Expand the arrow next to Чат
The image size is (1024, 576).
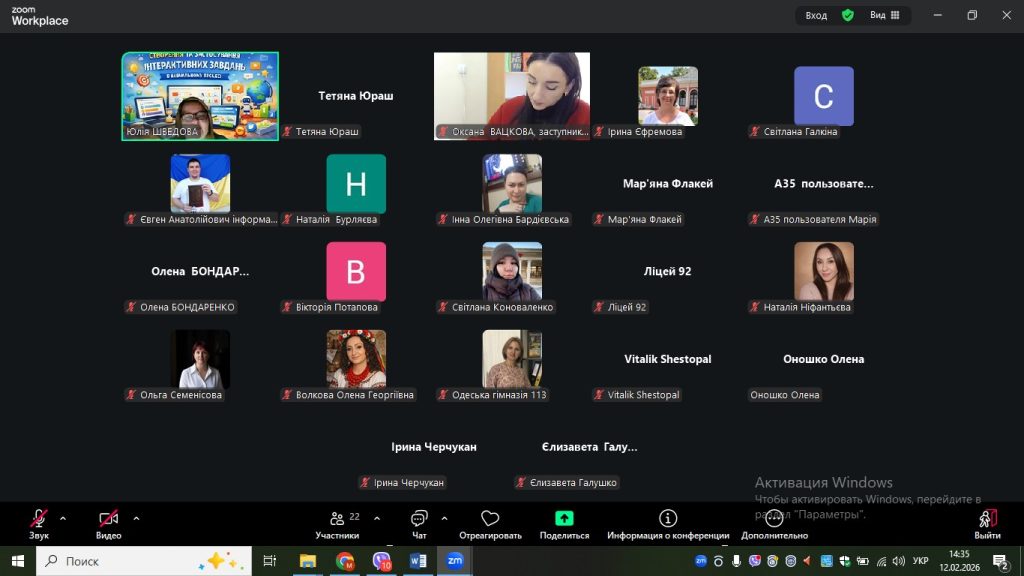(x=444, y=518)
